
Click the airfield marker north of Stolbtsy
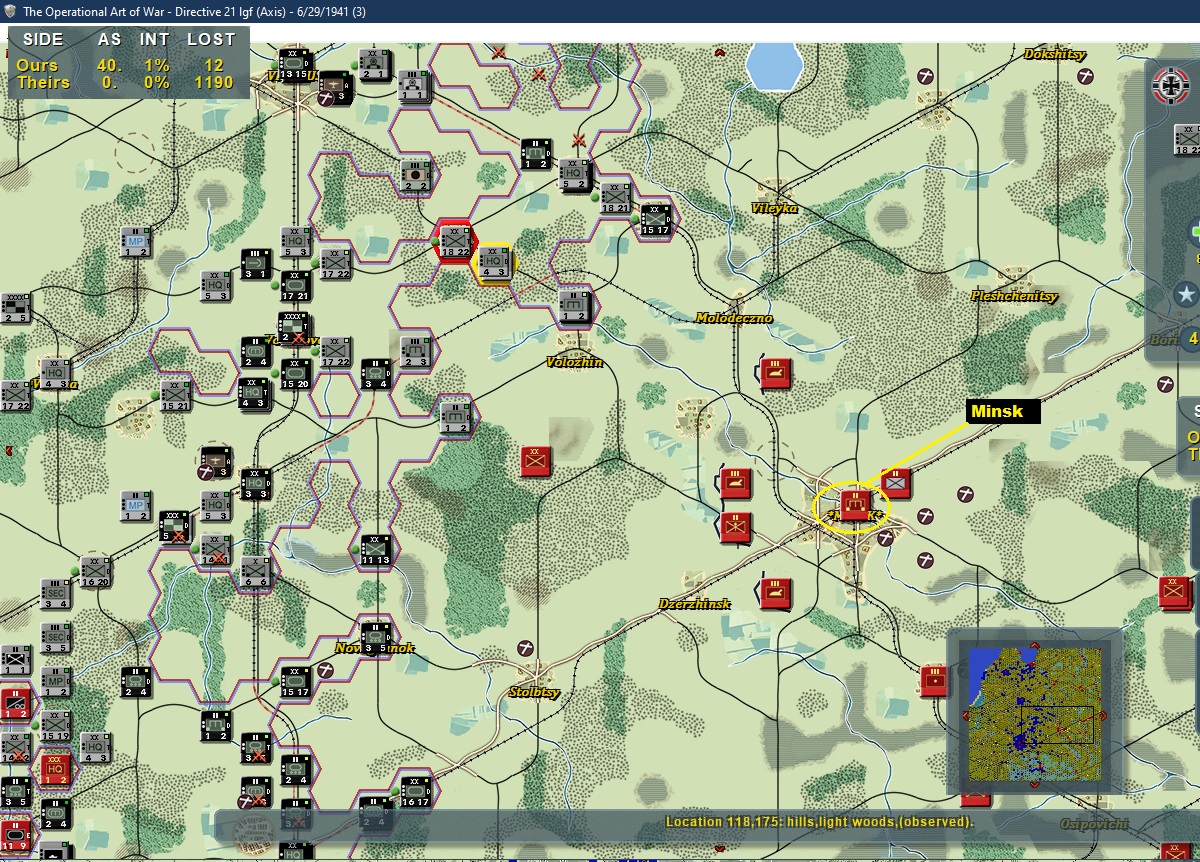click(x=524, y=648)
